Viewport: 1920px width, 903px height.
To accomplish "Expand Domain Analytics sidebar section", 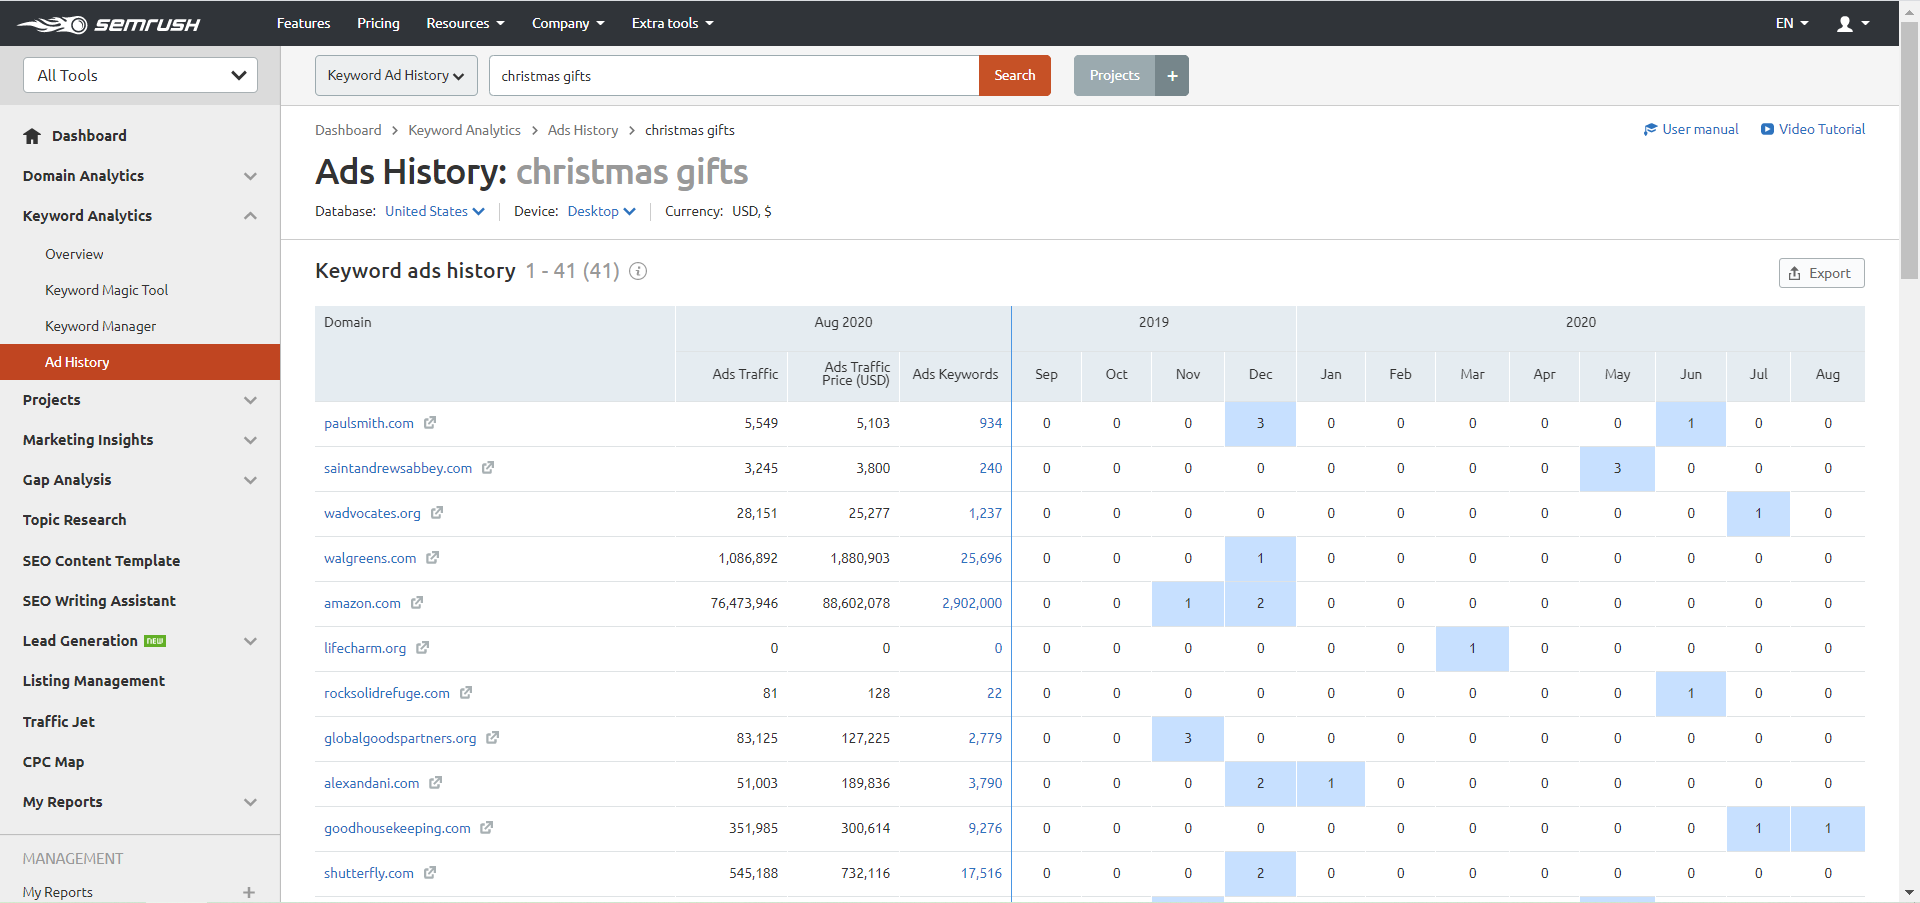I will (x=250, y=176).
